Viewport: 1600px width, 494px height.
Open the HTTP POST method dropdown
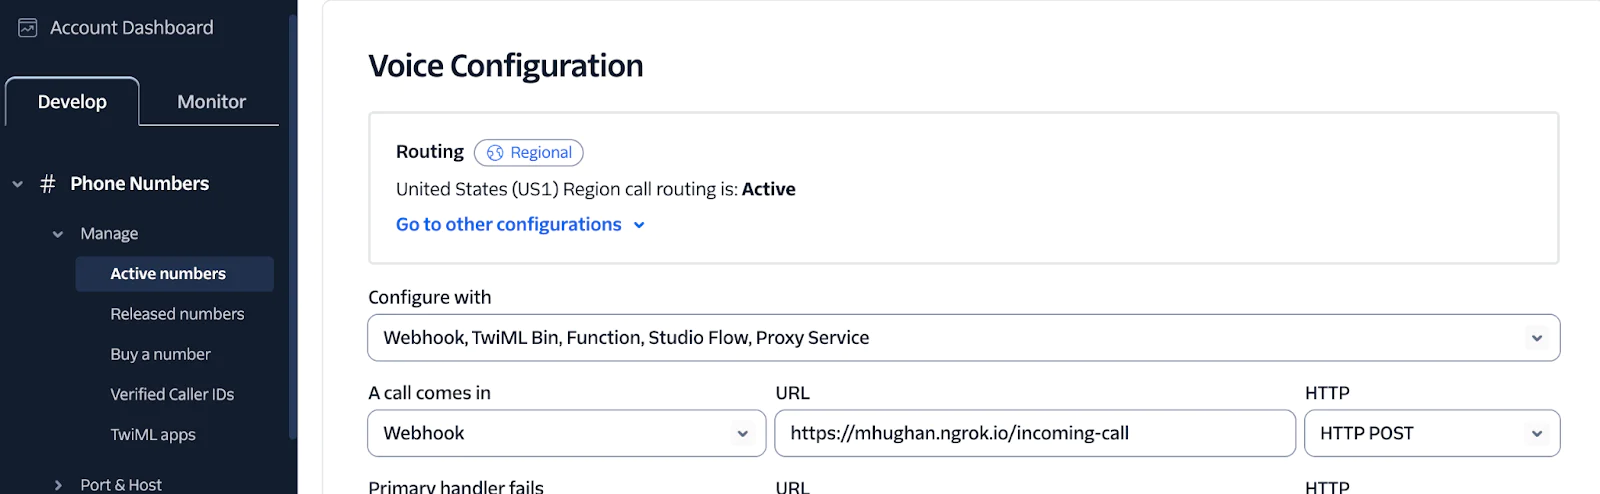[x=1432, y=433]
